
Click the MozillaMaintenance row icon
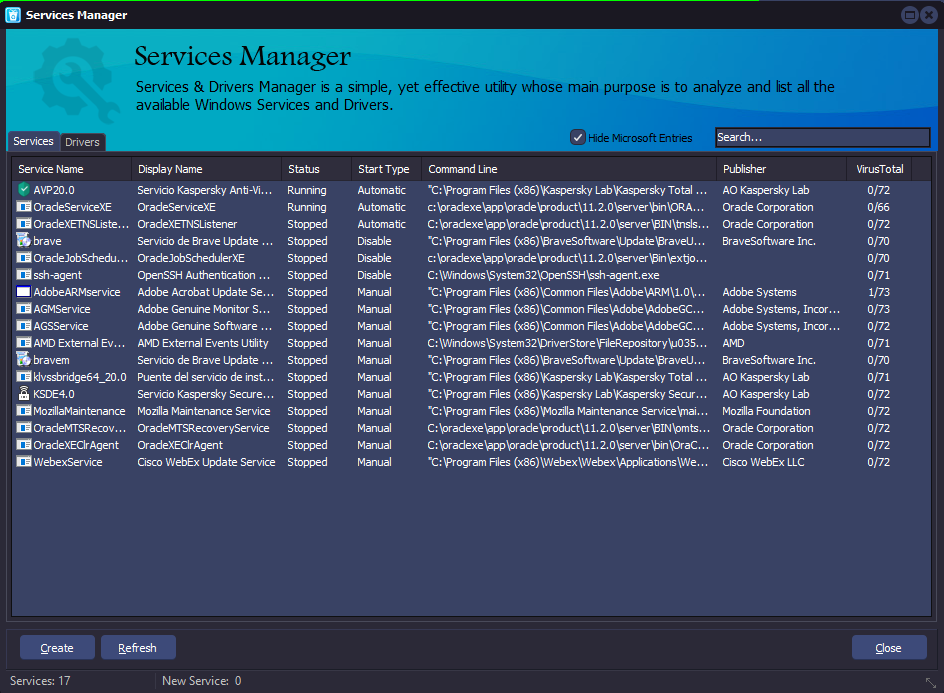click(23, 411)
